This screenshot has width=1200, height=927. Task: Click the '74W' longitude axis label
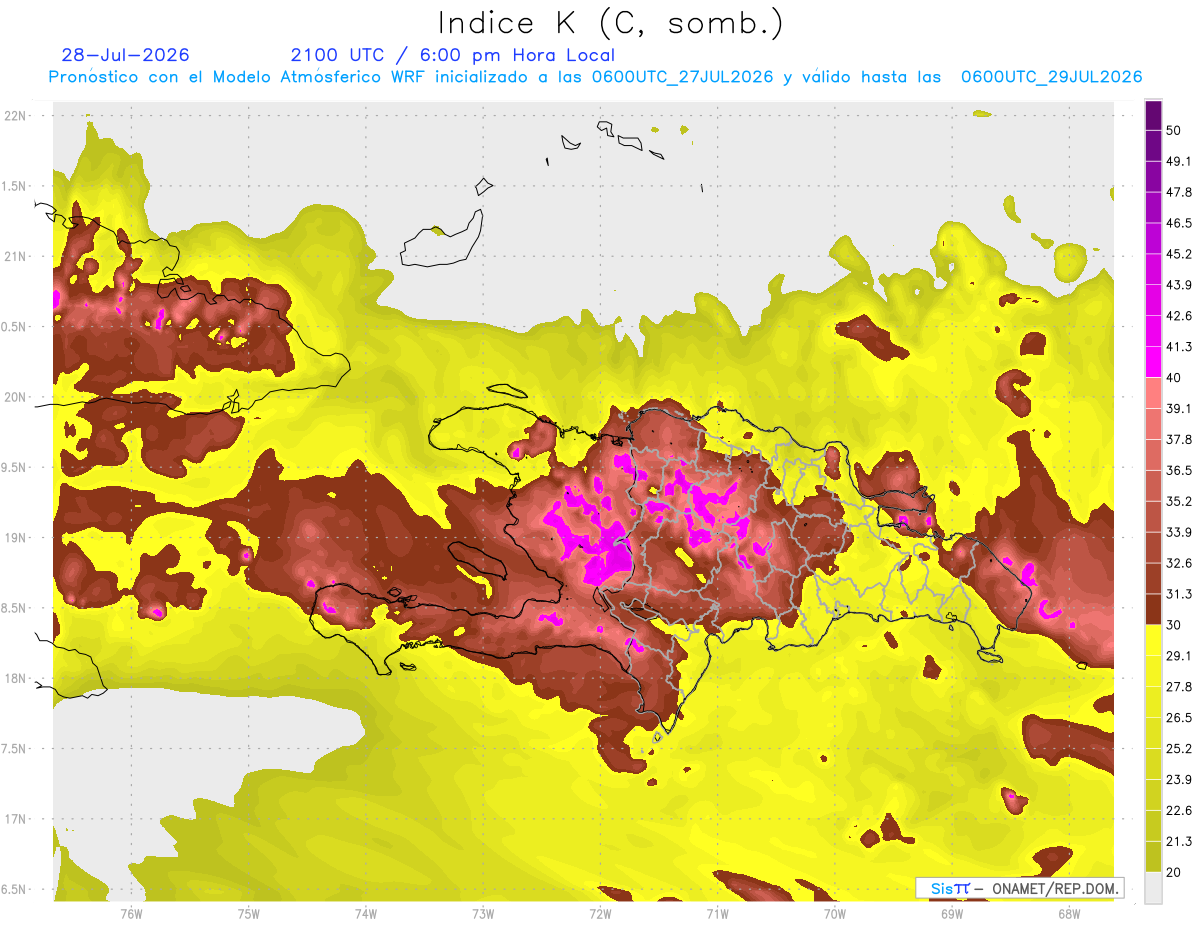[366, 913]
